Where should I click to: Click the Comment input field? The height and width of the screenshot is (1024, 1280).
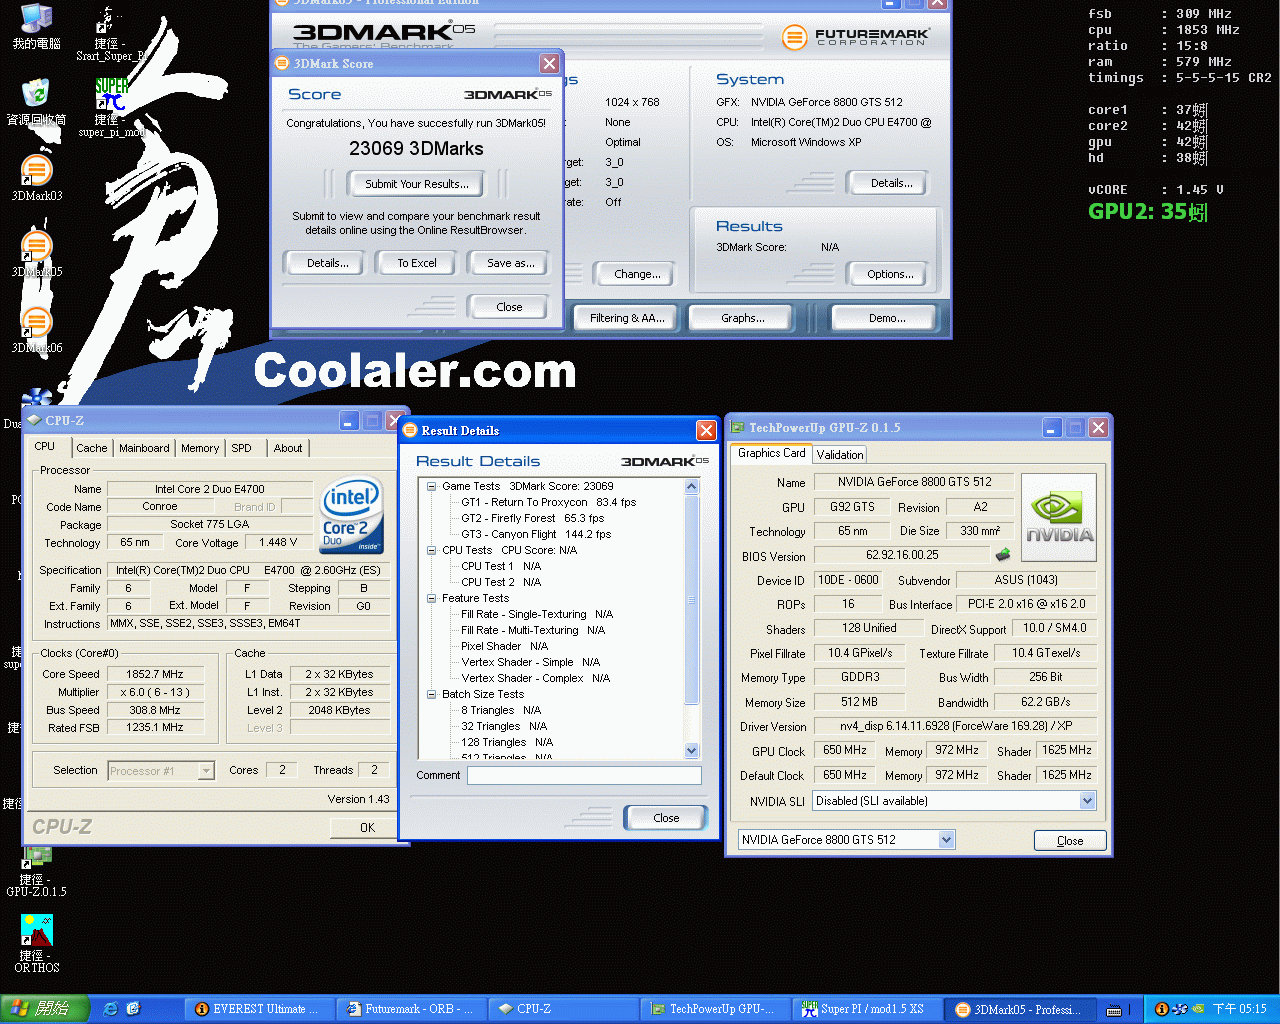click(584, 776)
